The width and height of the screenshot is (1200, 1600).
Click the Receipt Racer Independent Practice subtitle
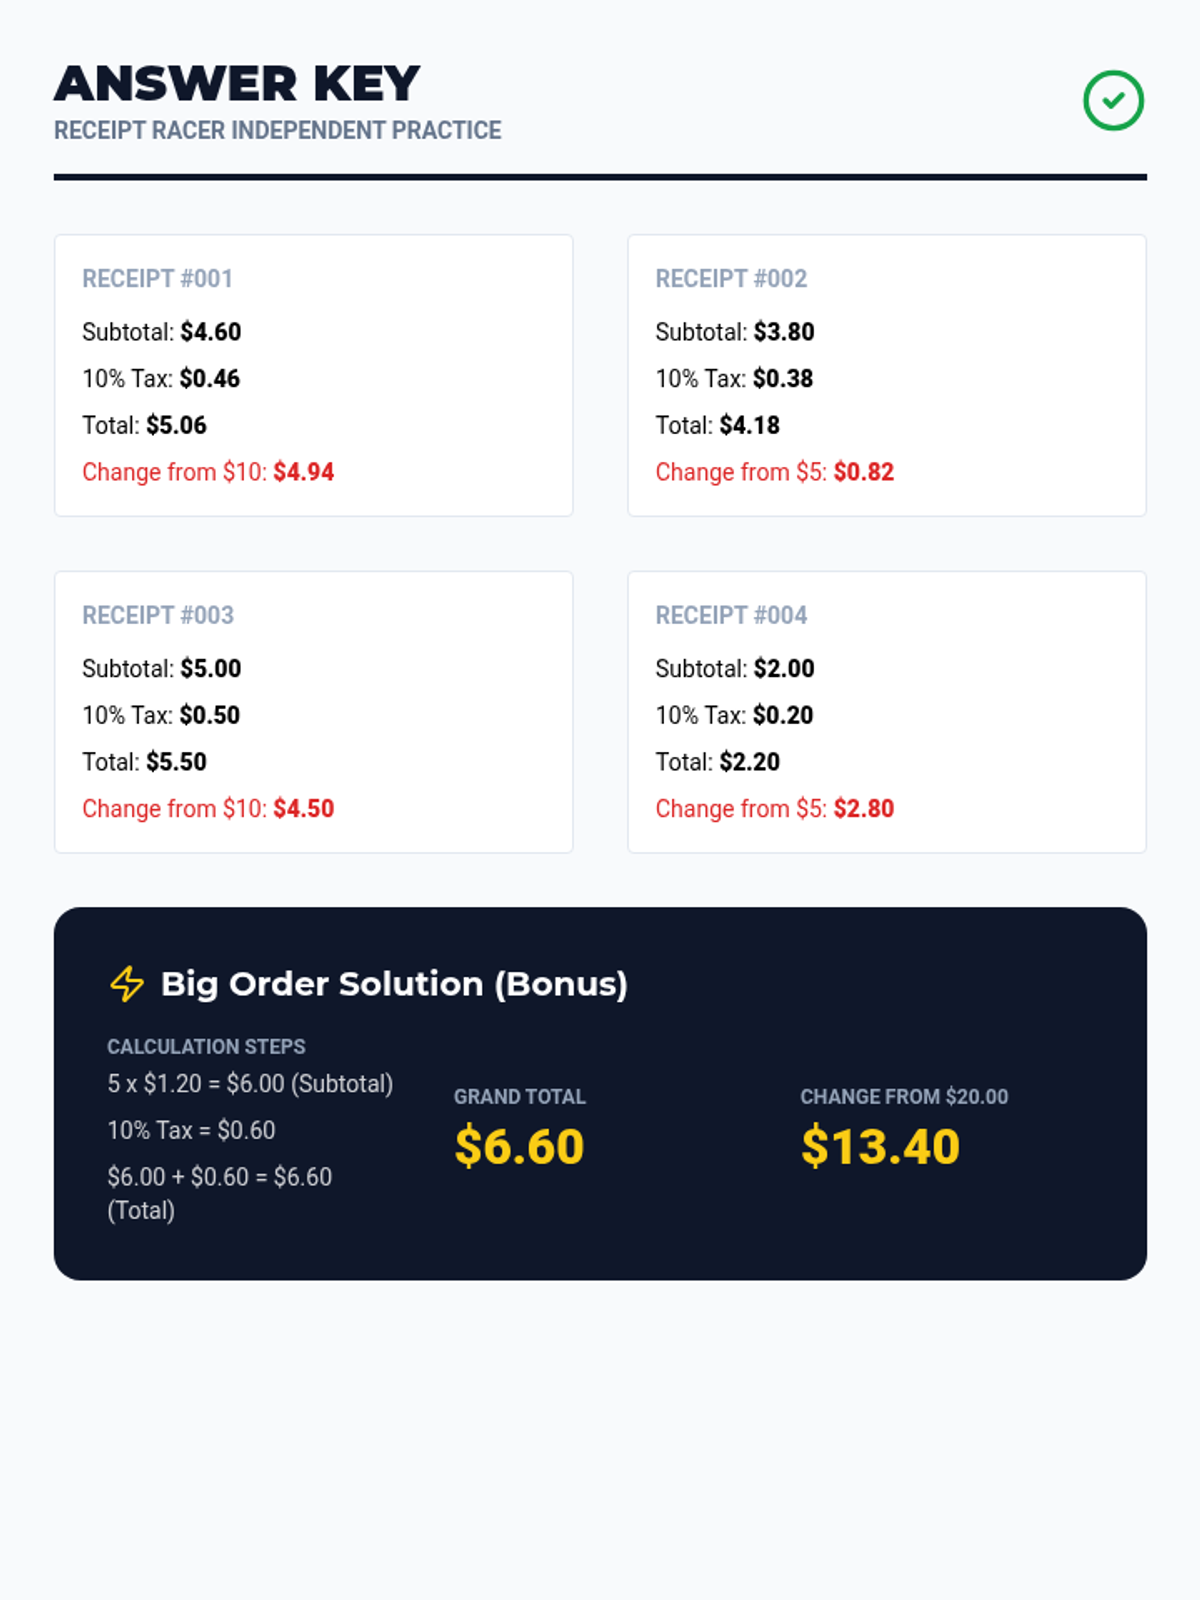click(278, 131)
